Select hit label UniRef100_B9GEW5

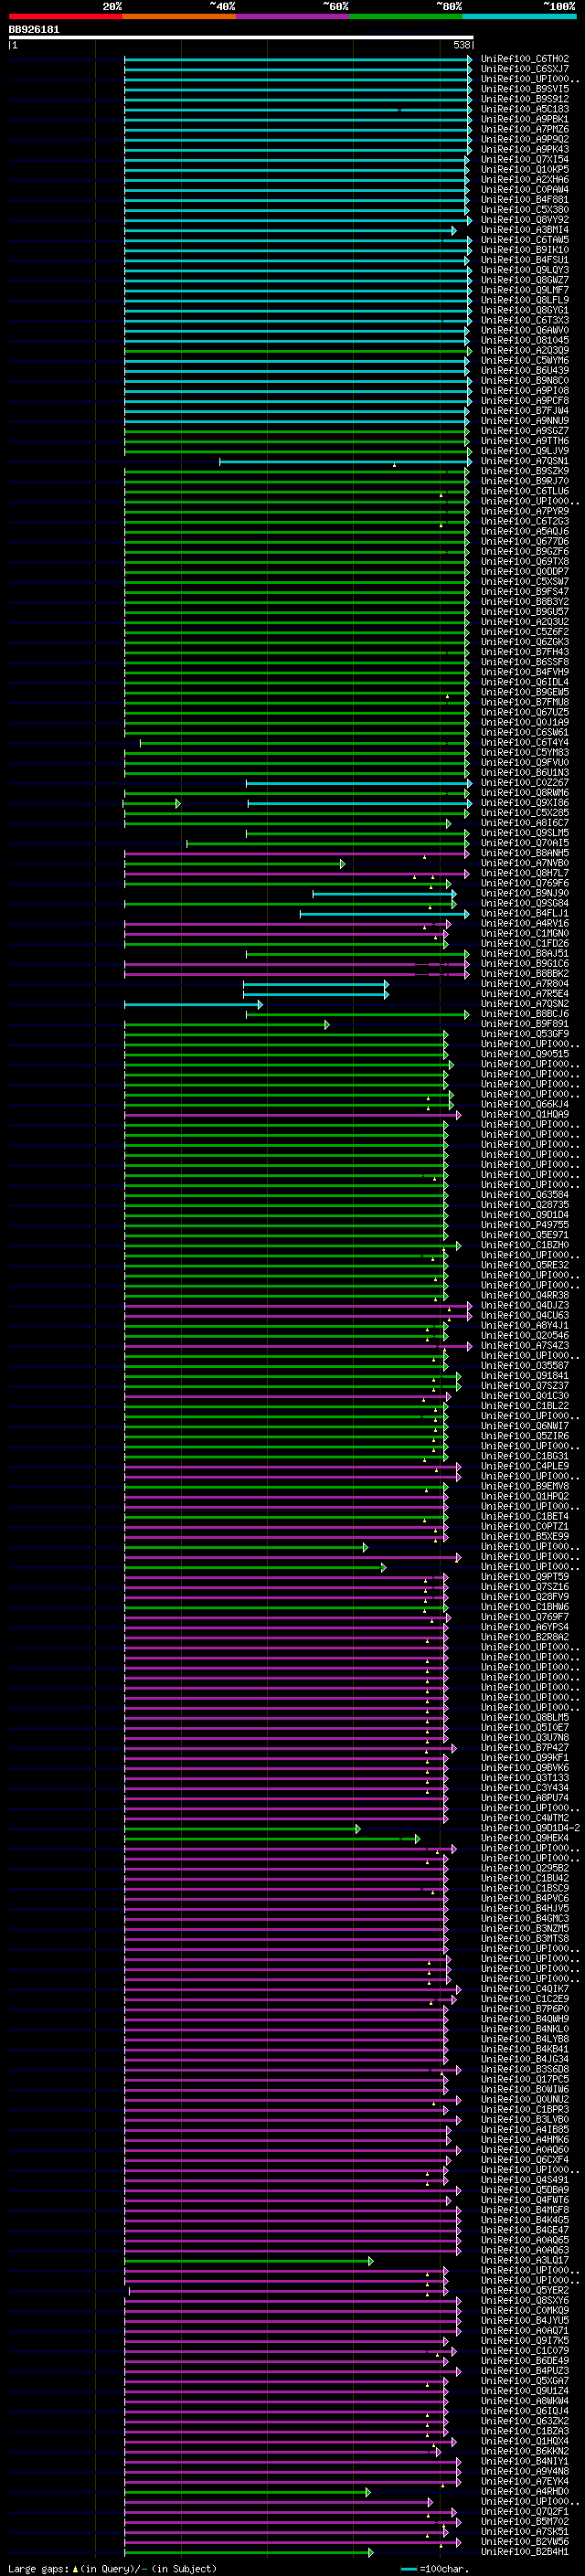click(525, 692)
